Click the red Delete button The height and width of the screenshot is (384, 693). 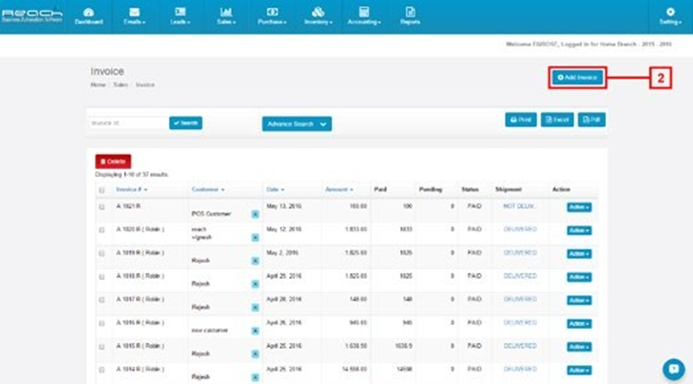tap(113, 161)
